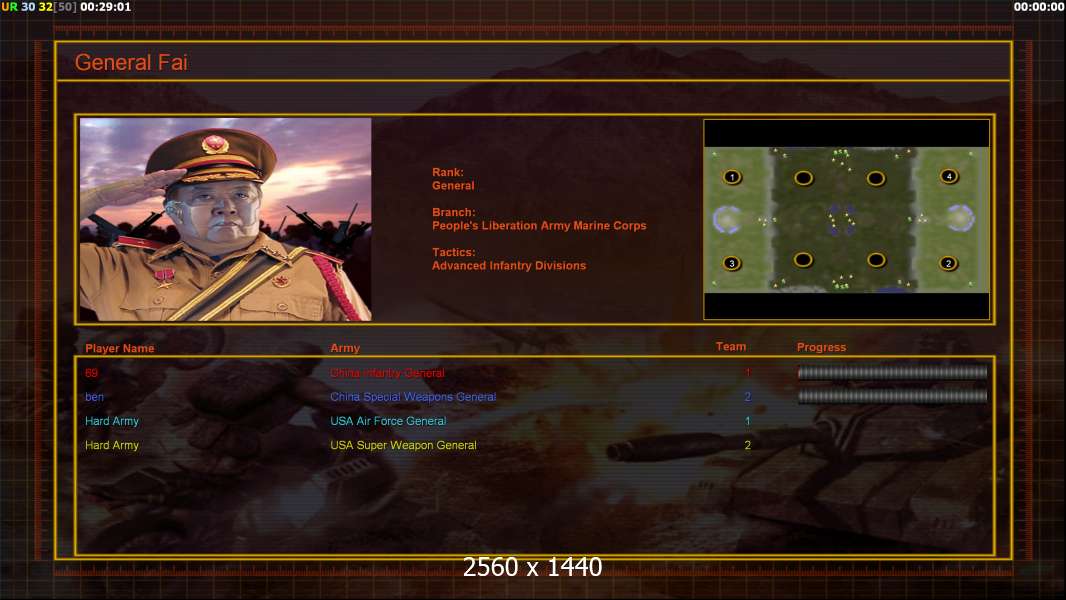1066x600 pixels.
Task: Click progress bar for China Infantry General
Action: (893, 372)
